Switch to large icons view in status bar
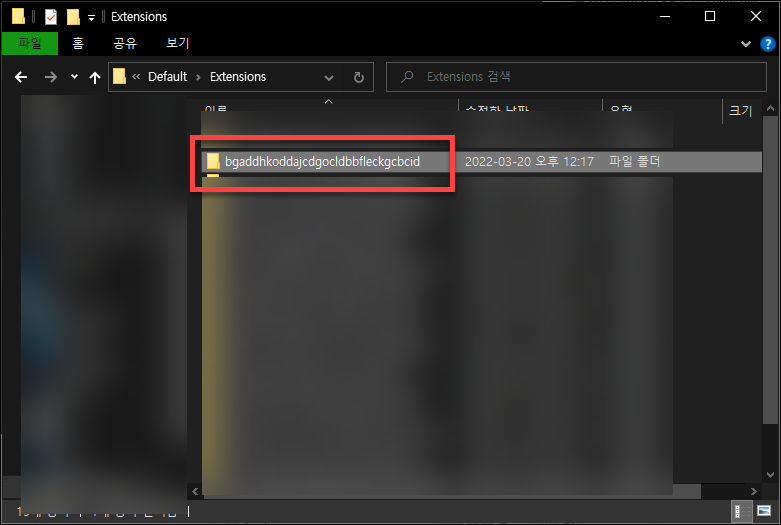This screenshot has width=781, height=525. 764,511
